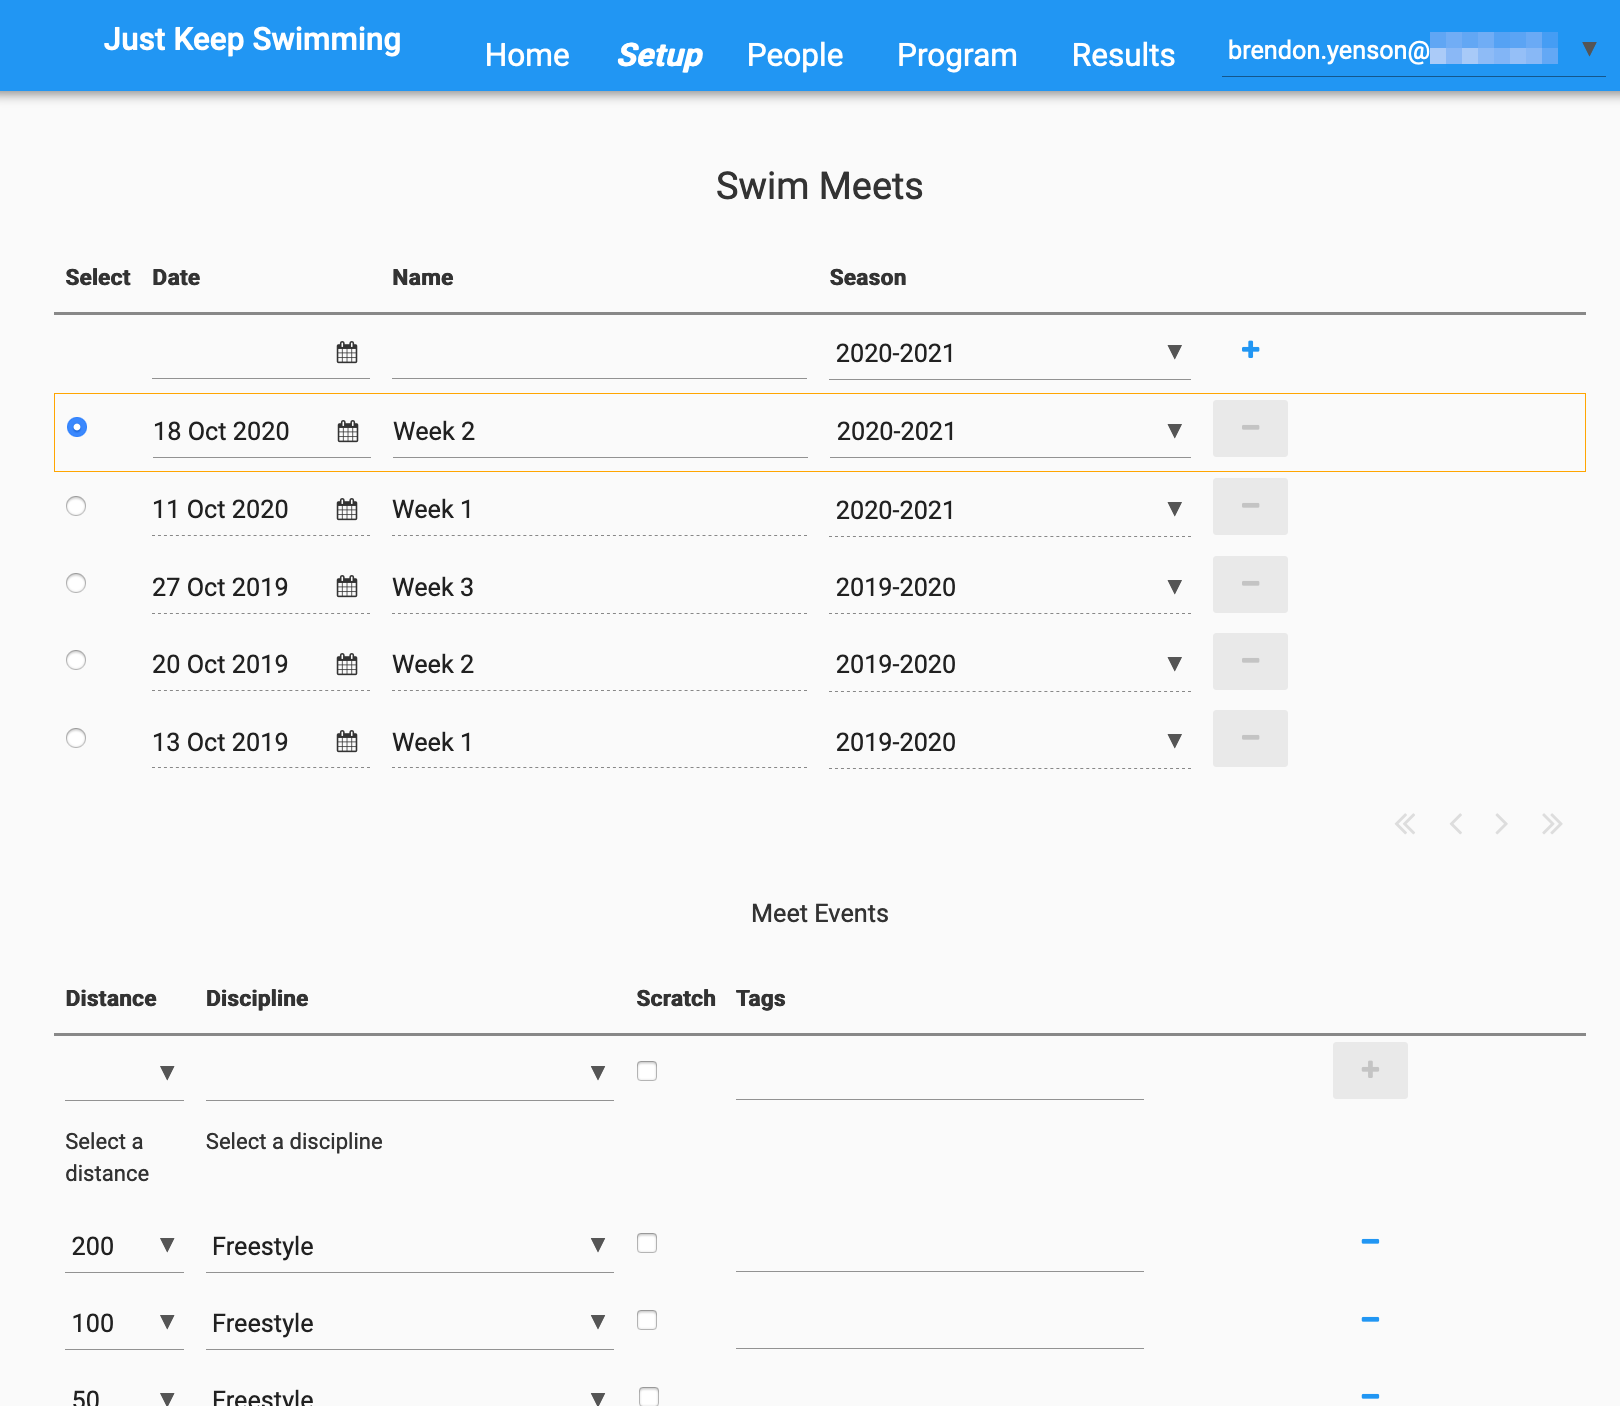Open calendar icon in the new meet row

[347, 352]
